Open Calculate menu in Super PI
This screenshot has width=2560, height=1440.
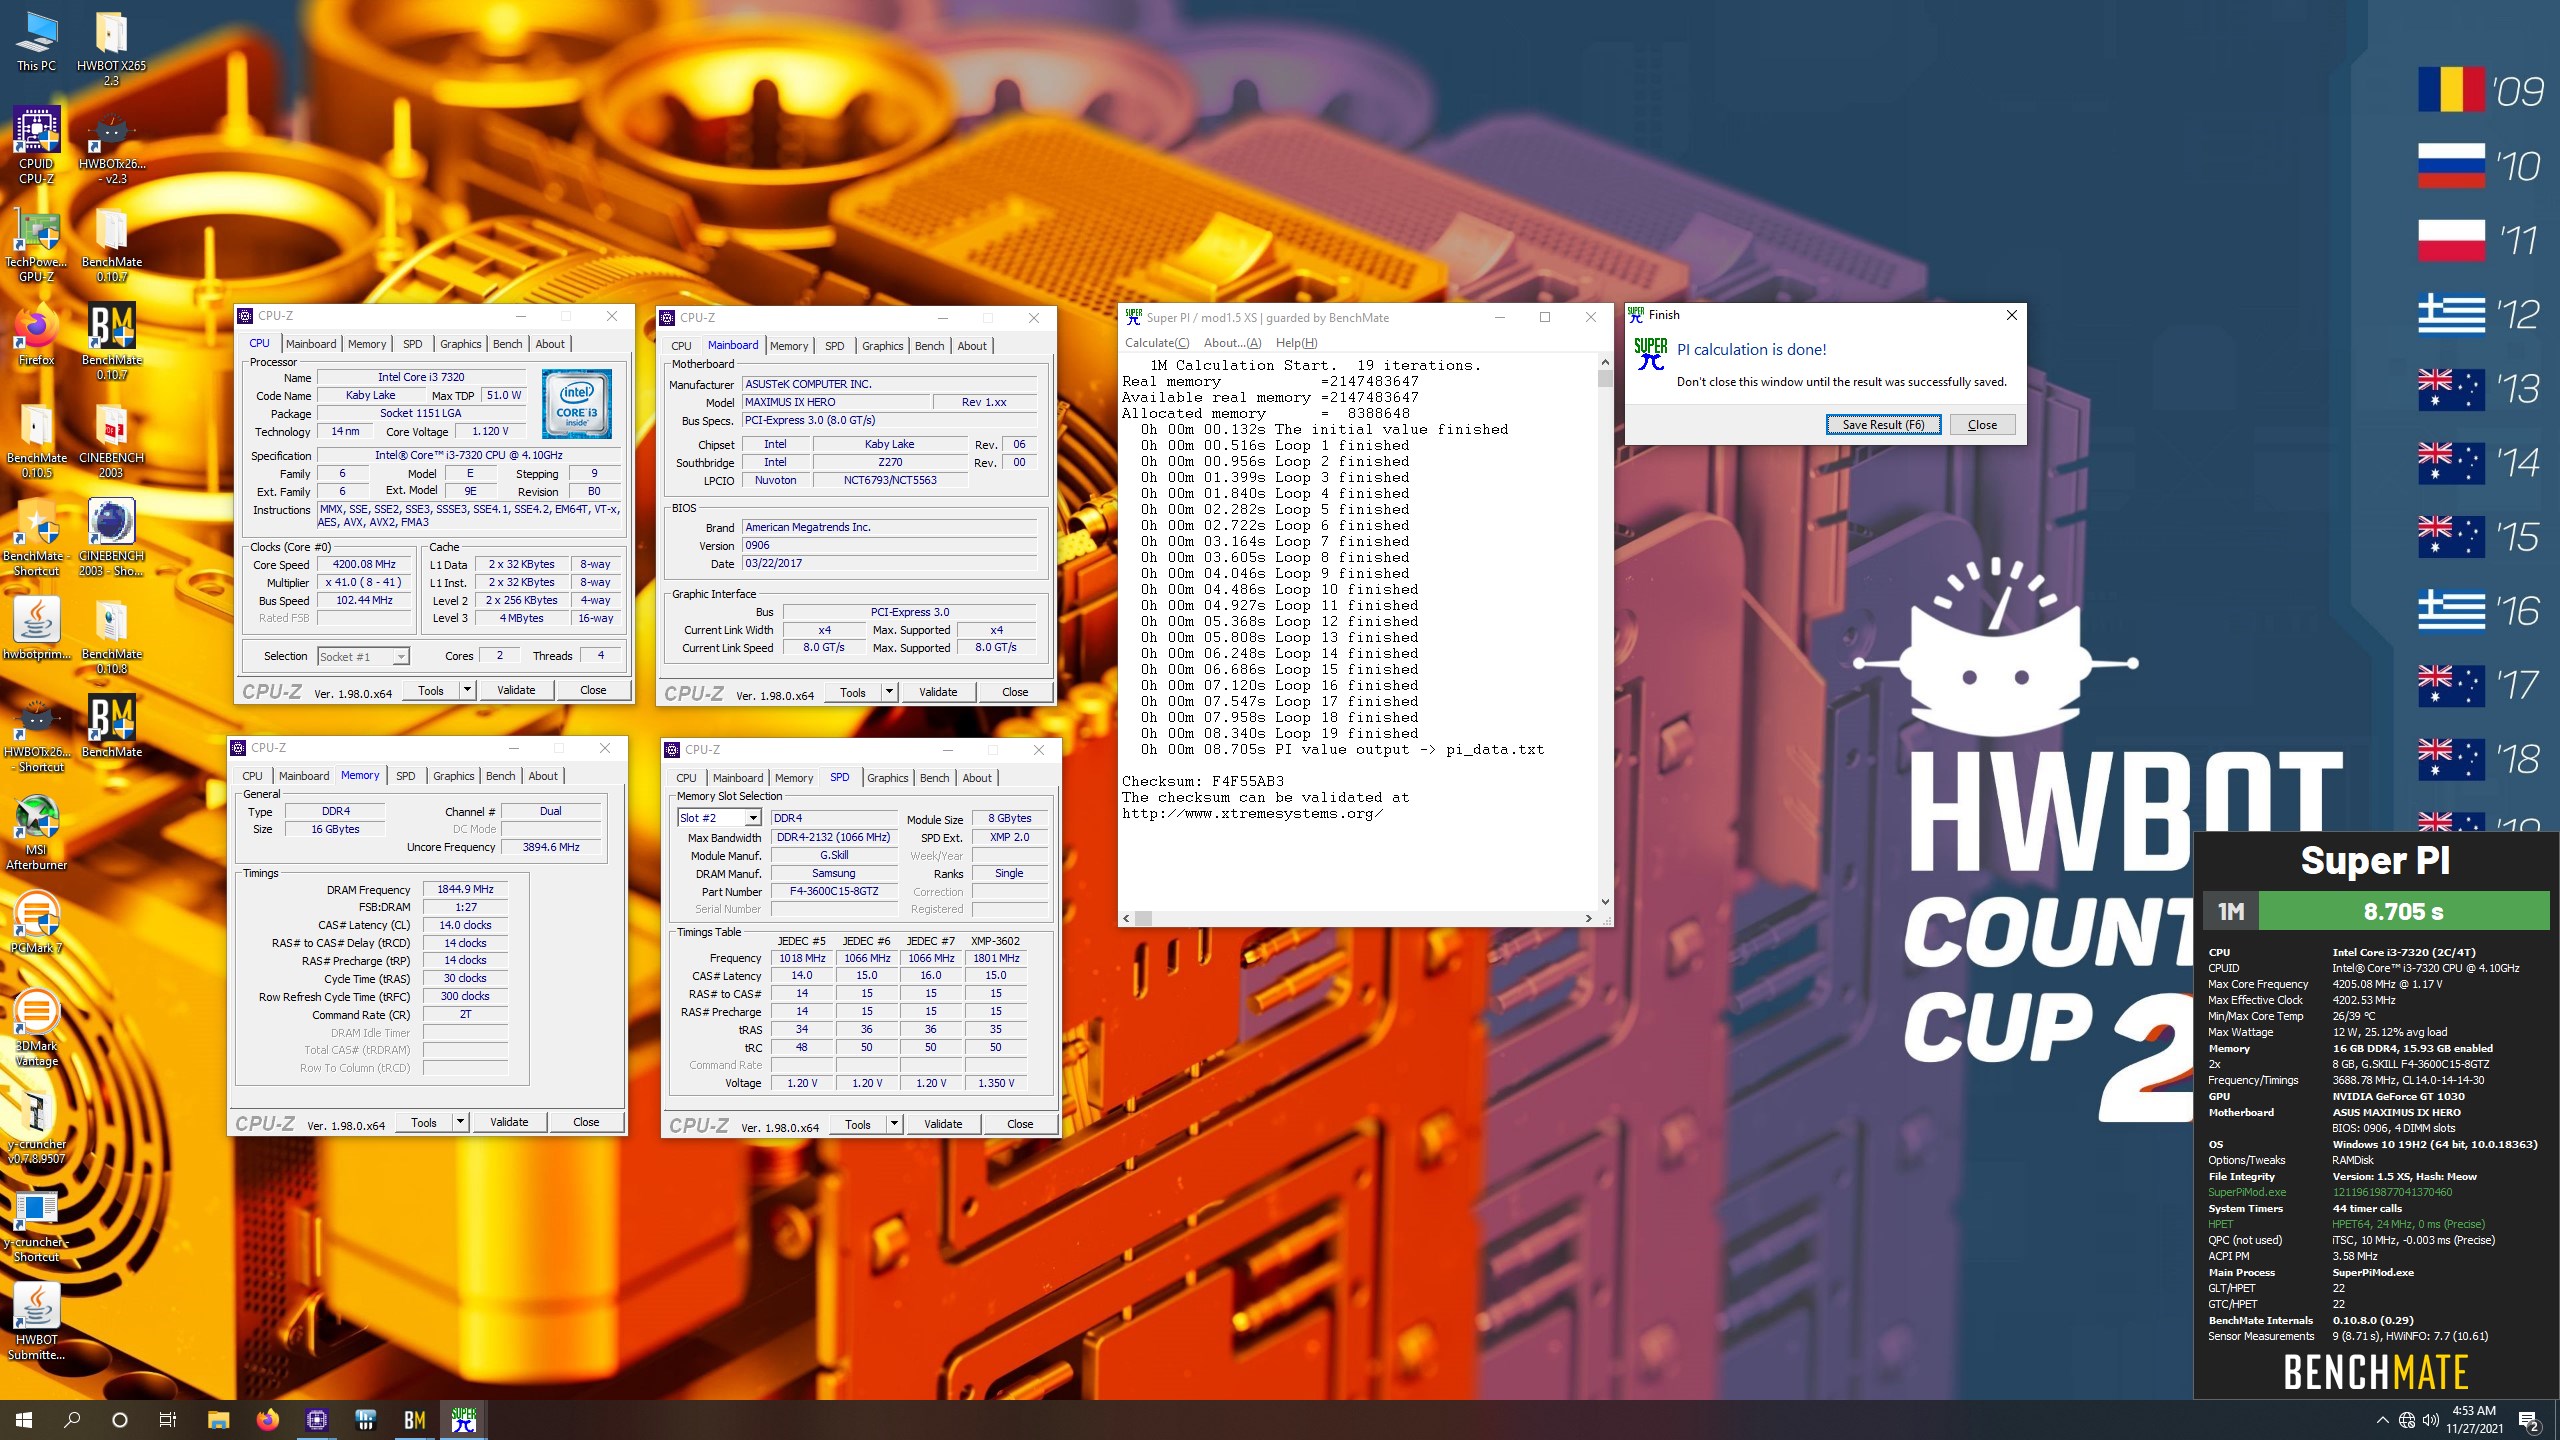1157,343
